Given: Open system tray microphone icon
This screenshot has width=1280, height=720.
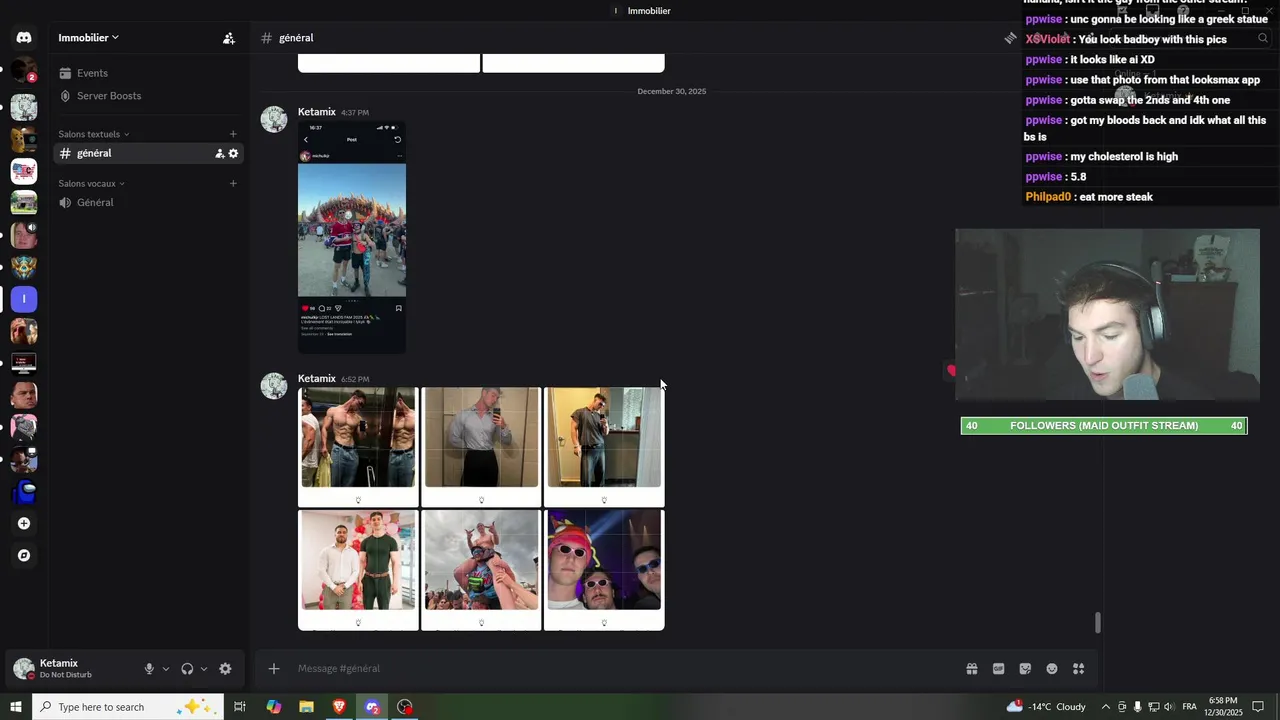Looking at the screenshot, I should [x=1137, y=707].
